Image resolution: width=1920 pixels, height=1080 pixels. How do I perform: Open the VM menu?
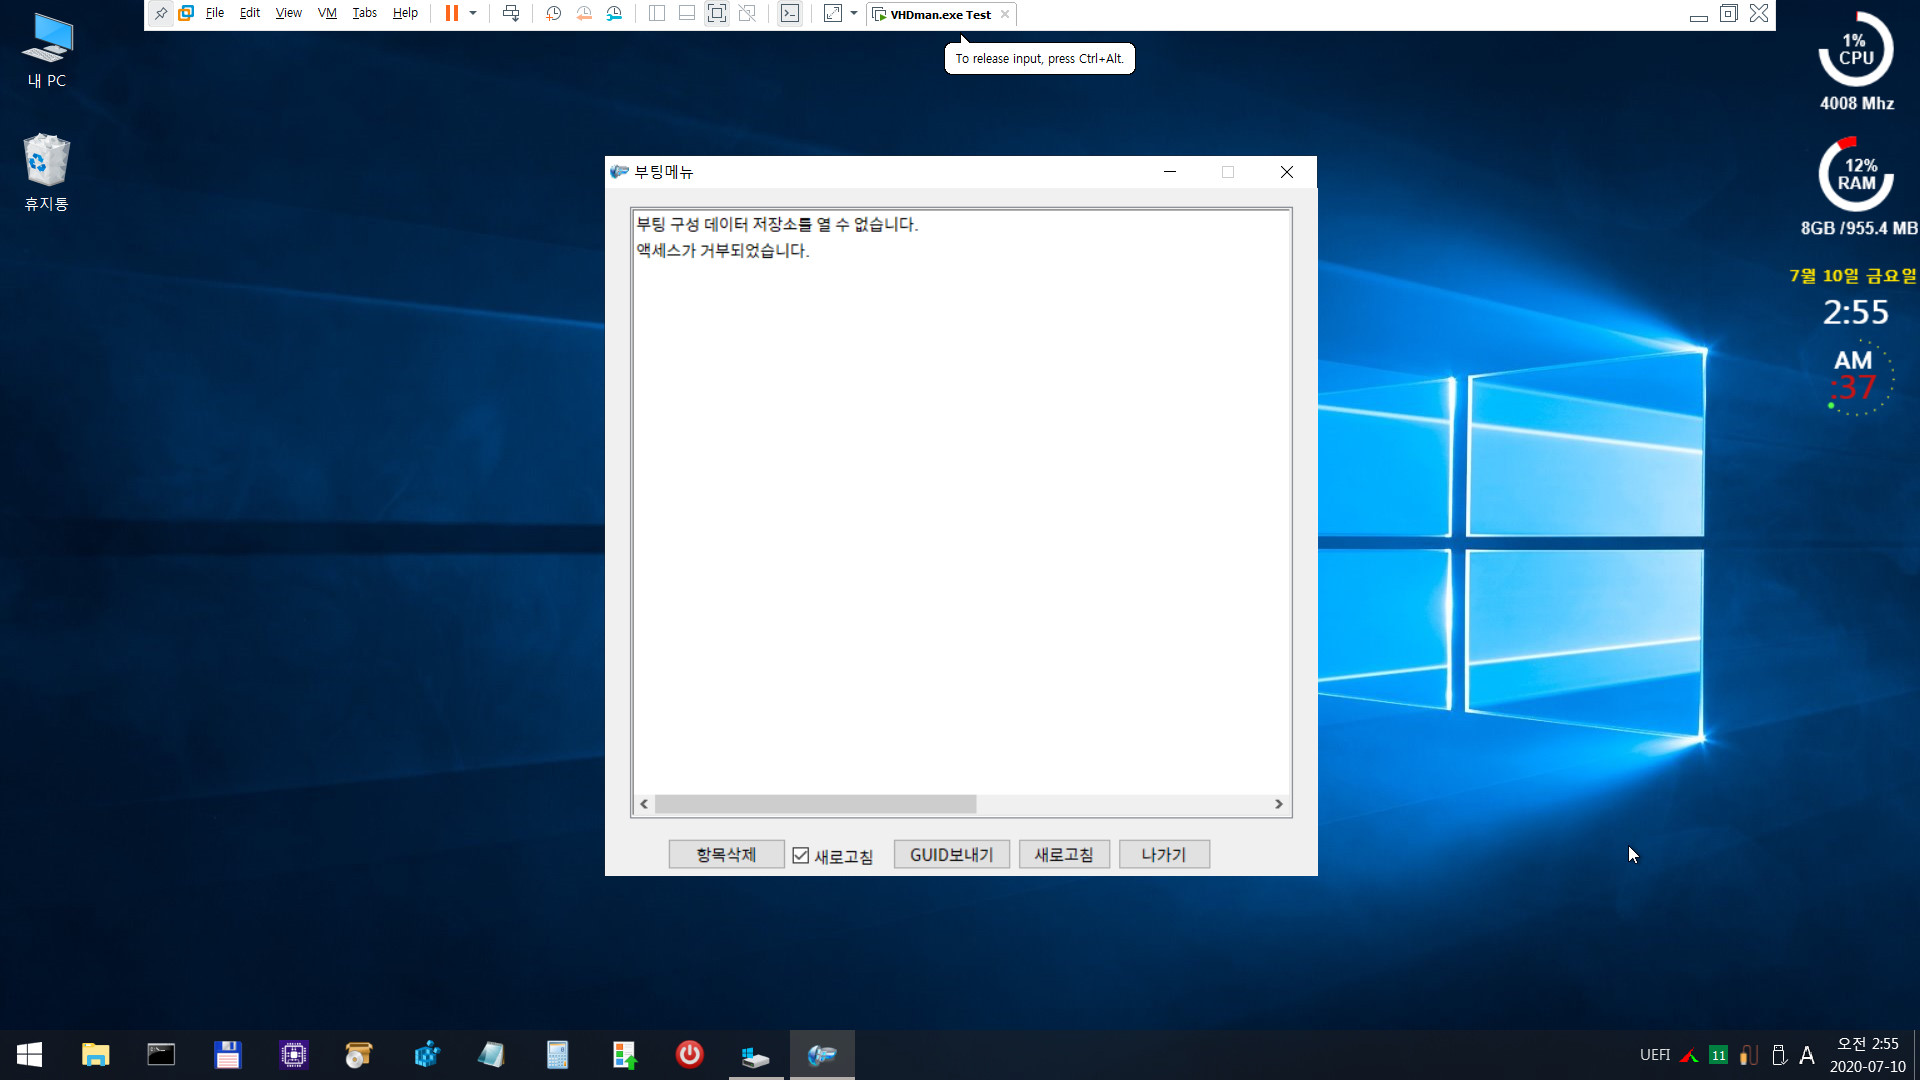327,14
